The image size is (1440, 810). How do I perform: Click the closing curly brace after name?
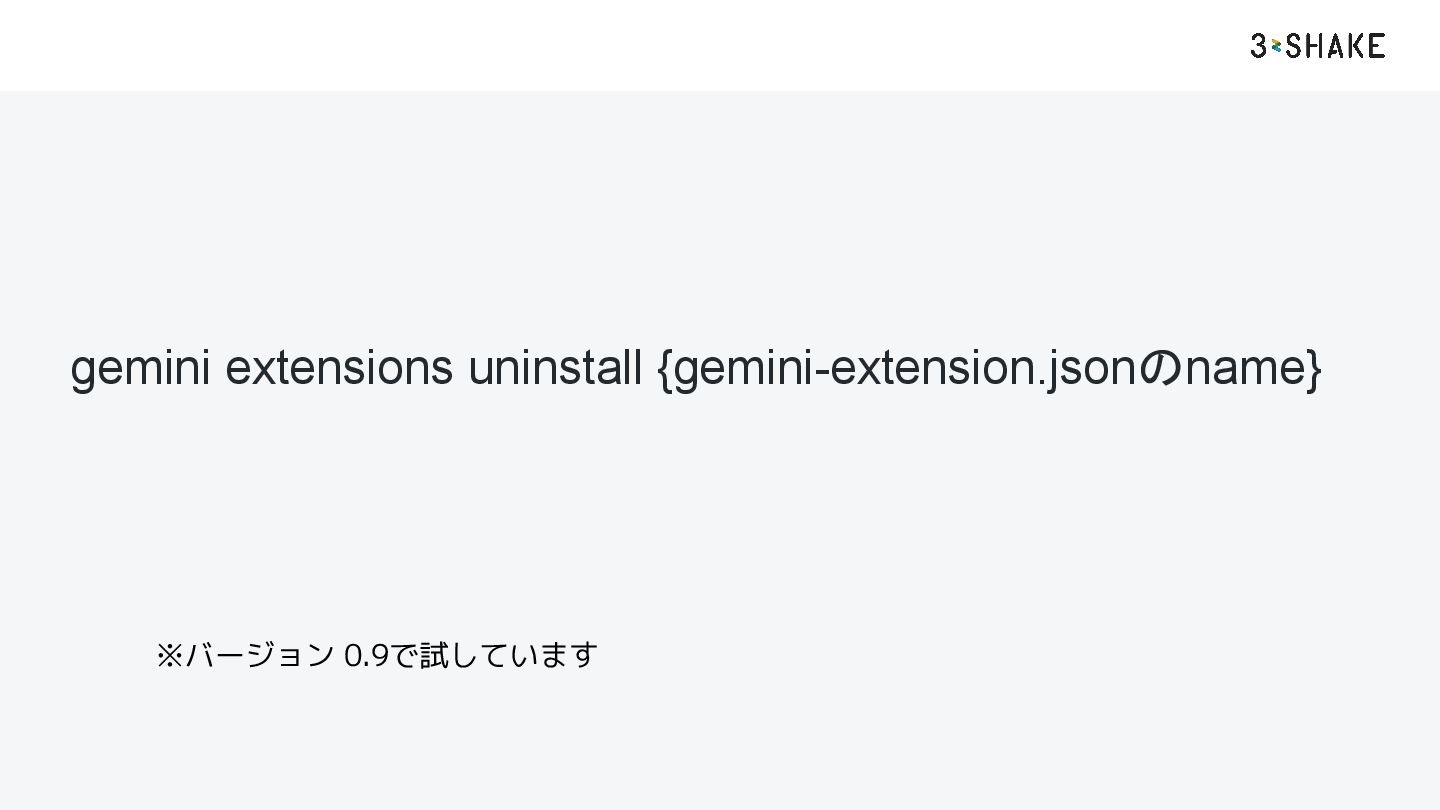1313,367
